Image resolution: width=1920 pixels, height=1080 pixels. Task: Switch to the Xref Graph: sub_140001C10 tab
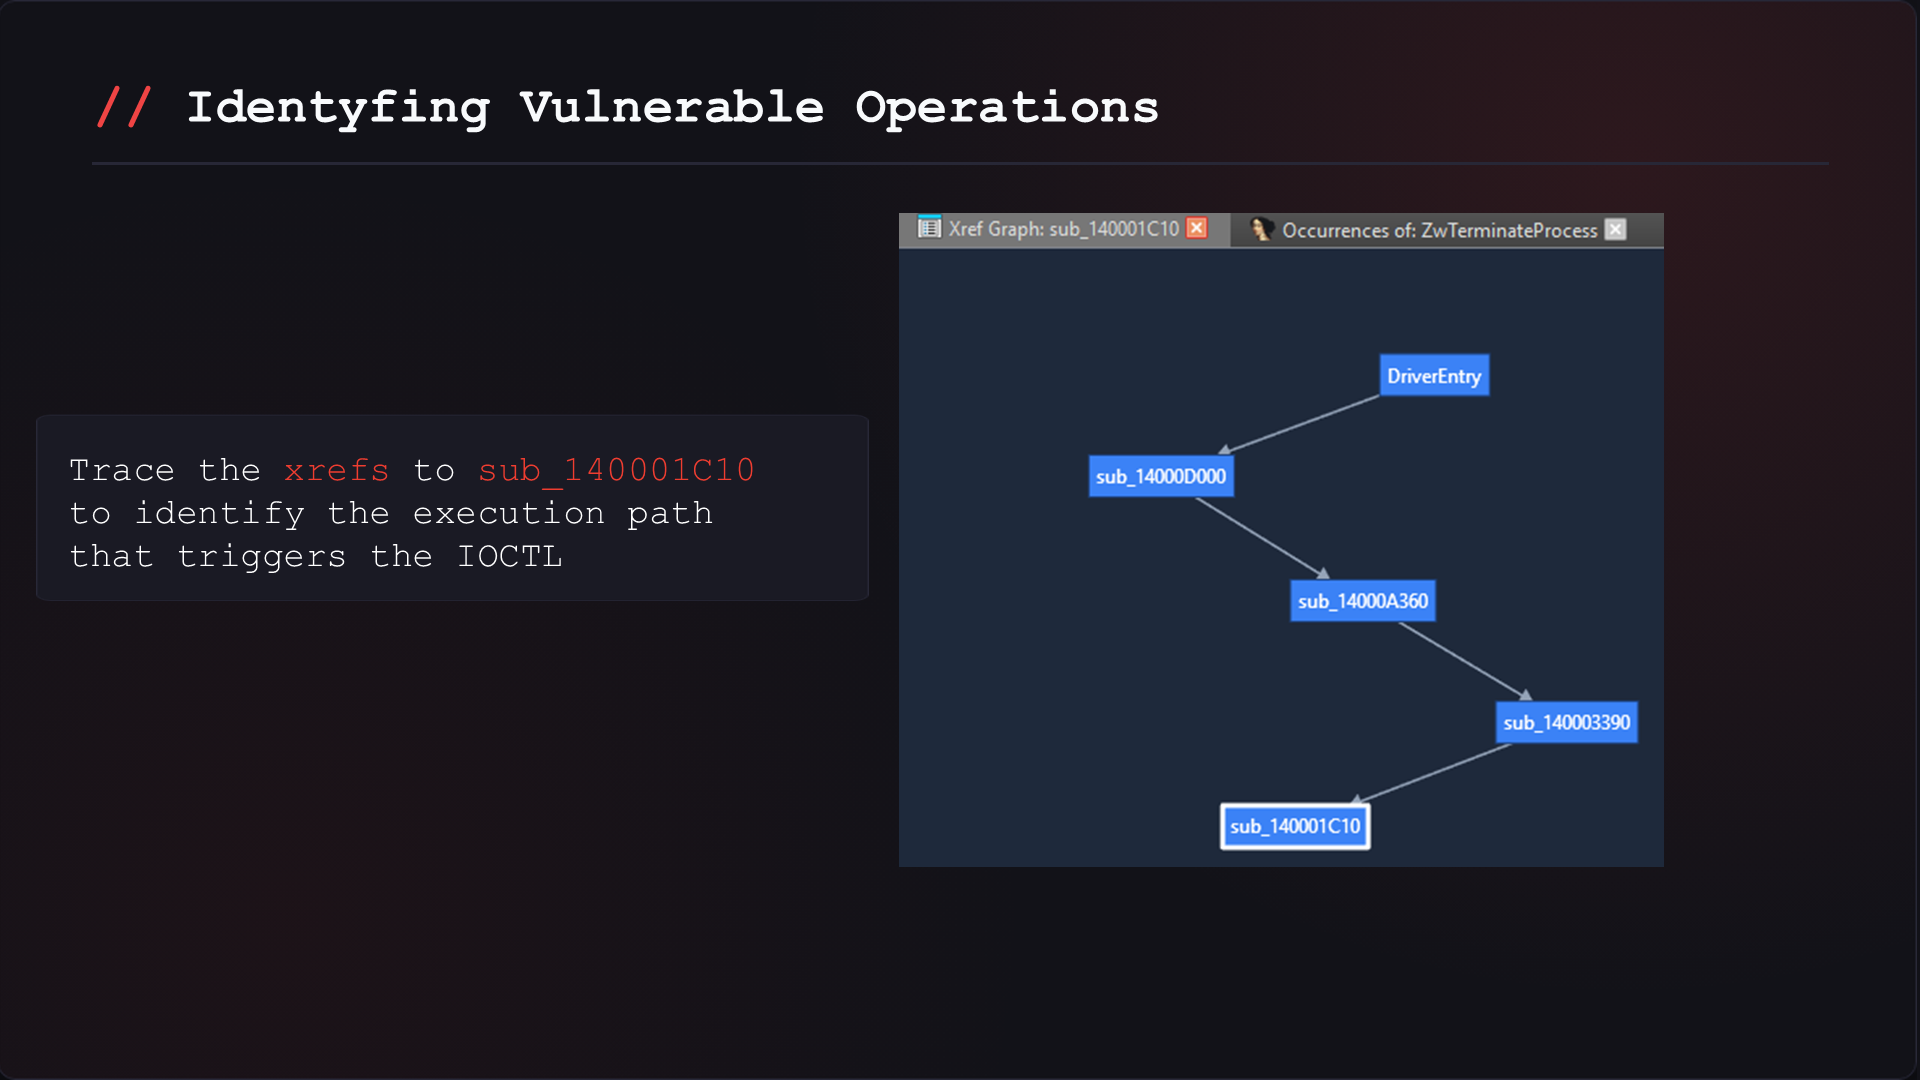click(x=1062, y=229)
